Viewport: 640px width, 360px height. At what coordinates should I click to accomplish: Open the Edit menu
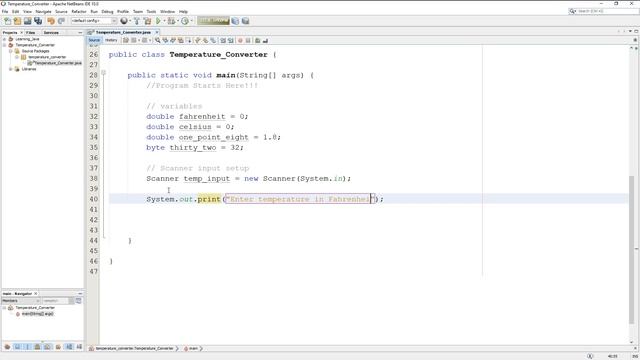coord(16,11)
